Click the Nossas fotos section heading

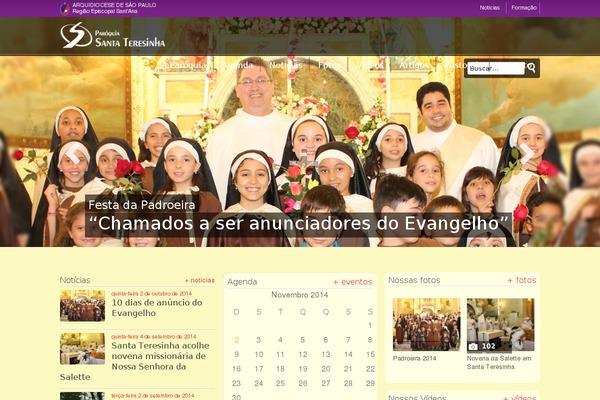coord(414,280)
